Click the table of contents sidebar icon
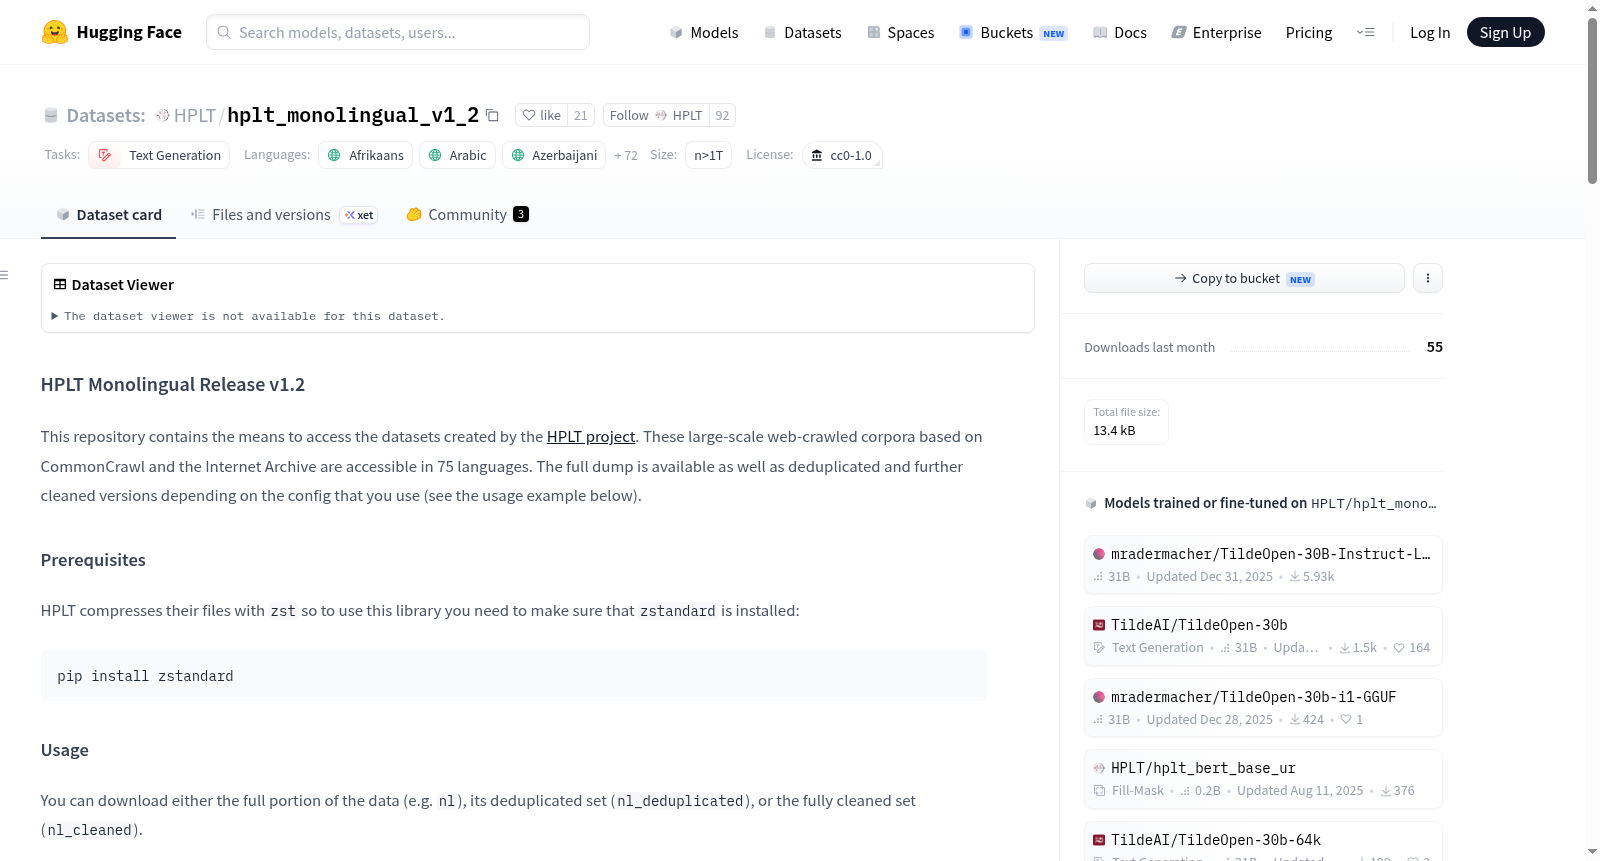Image resolution: width=1600 pixels, height=861 pixels. [x=4, y=275]
